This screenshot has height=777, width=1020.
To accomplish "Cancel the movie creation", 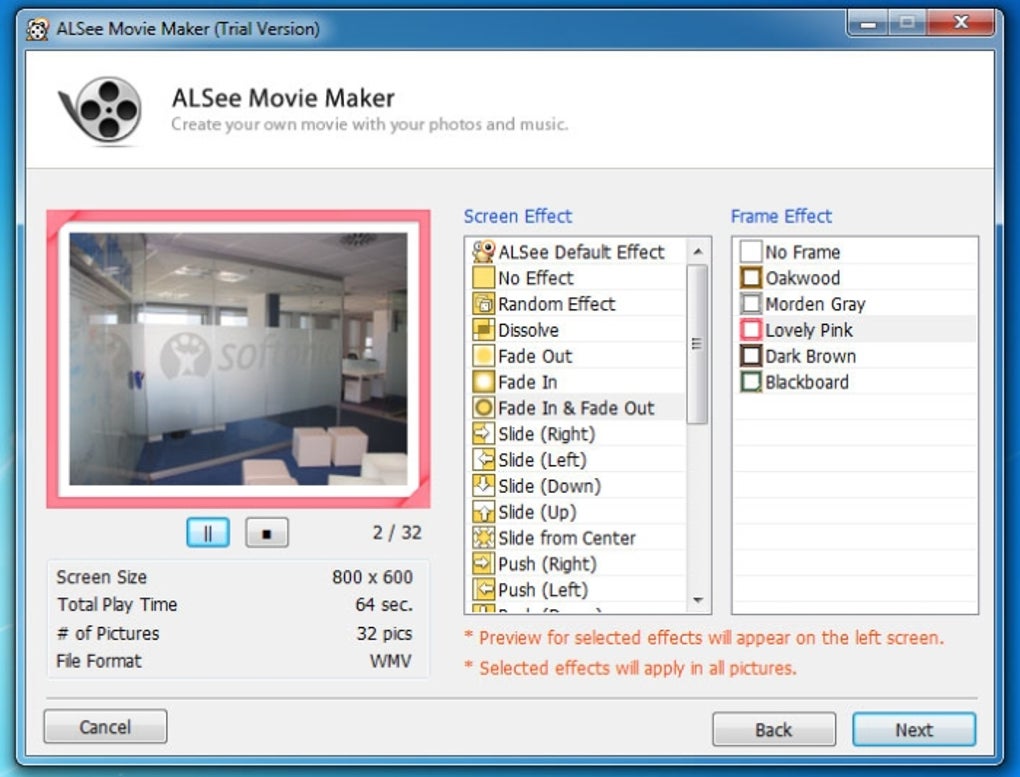I will click(104, 726).
